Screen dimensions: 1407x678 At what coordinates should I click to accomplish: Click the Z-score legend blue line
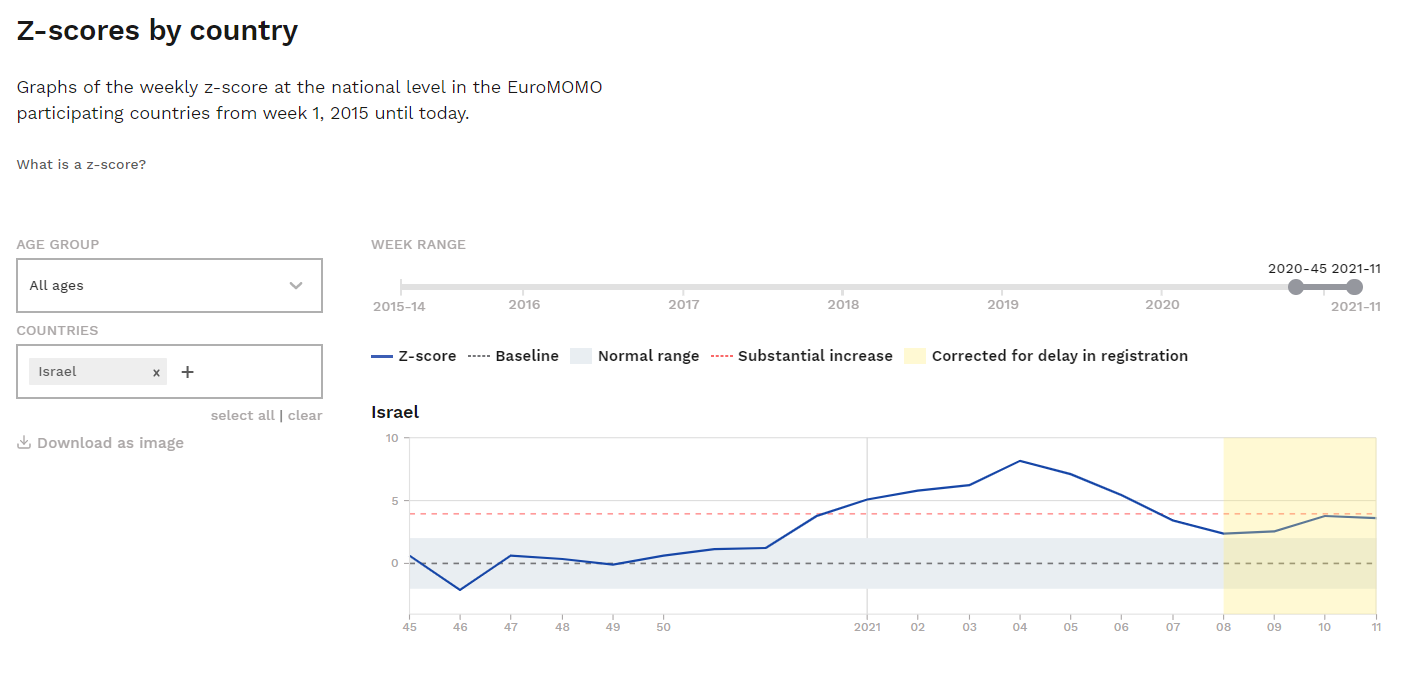click(381, 356)
